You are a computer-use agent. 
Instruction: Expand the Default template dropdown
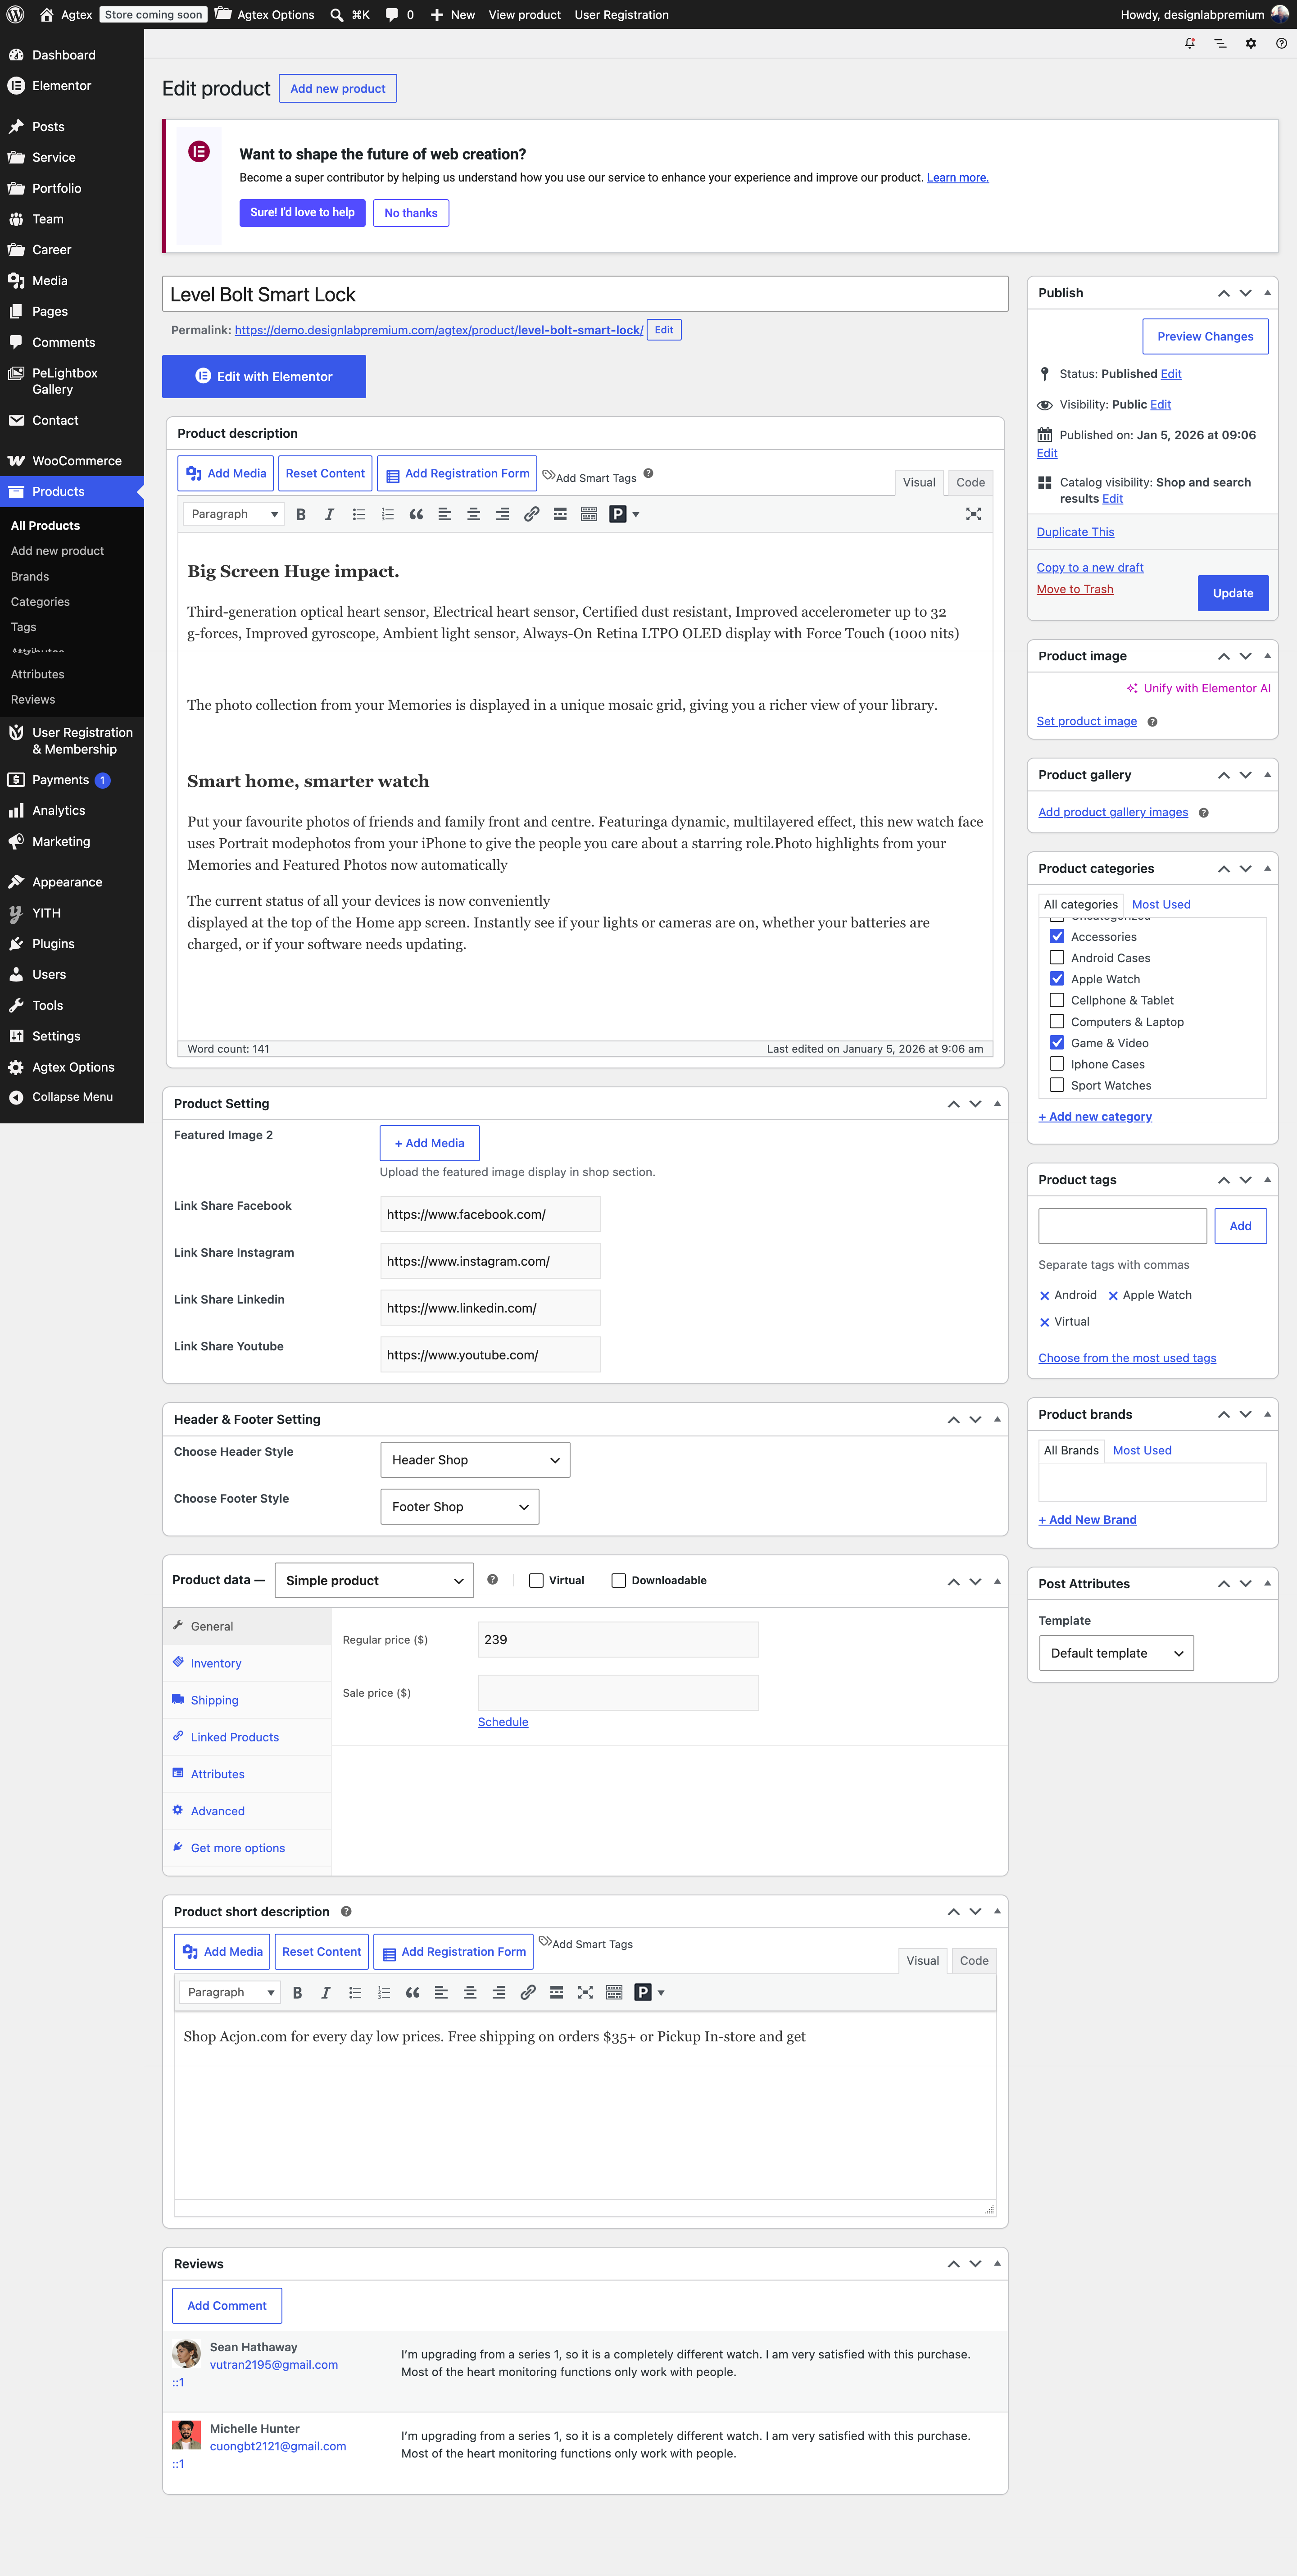click(1116, 1653)
